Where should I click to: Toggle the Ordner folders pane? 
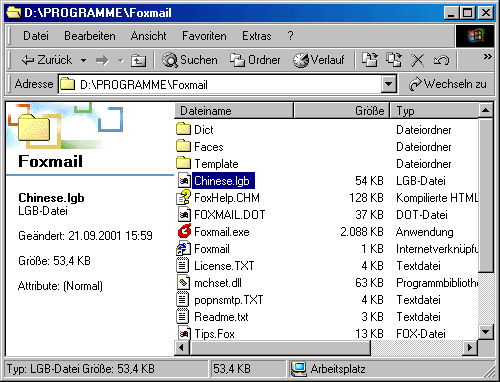point(255,60)
